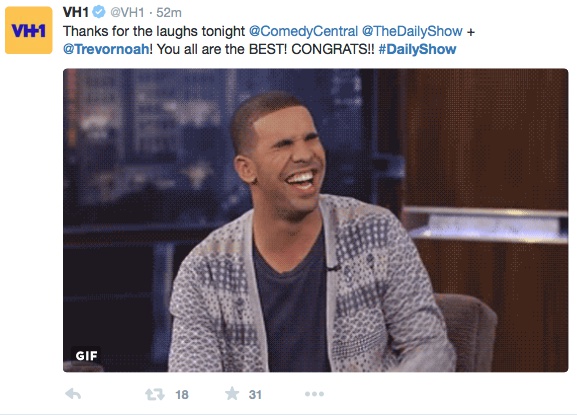Retweet using the retweet arrows icon
577x415 pixels.
(155, 394)
